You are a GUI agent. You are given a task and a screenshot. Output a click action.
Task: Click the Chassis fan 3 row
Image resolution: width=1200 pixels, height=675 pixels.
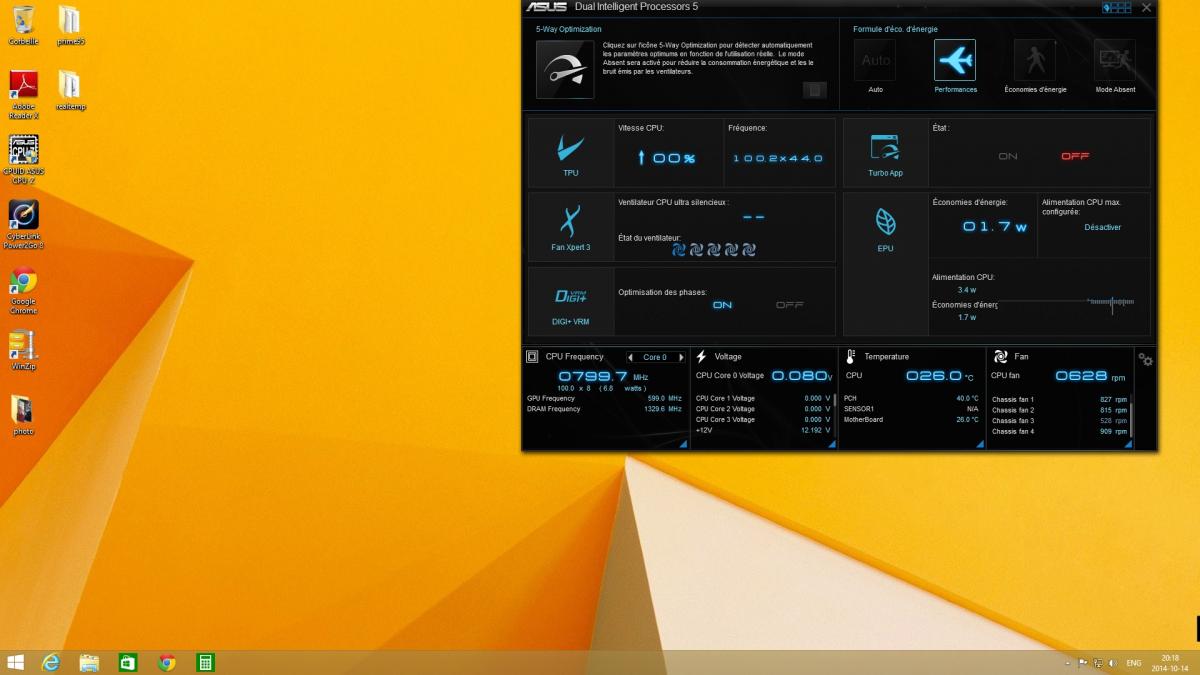tap(1060, 421)
